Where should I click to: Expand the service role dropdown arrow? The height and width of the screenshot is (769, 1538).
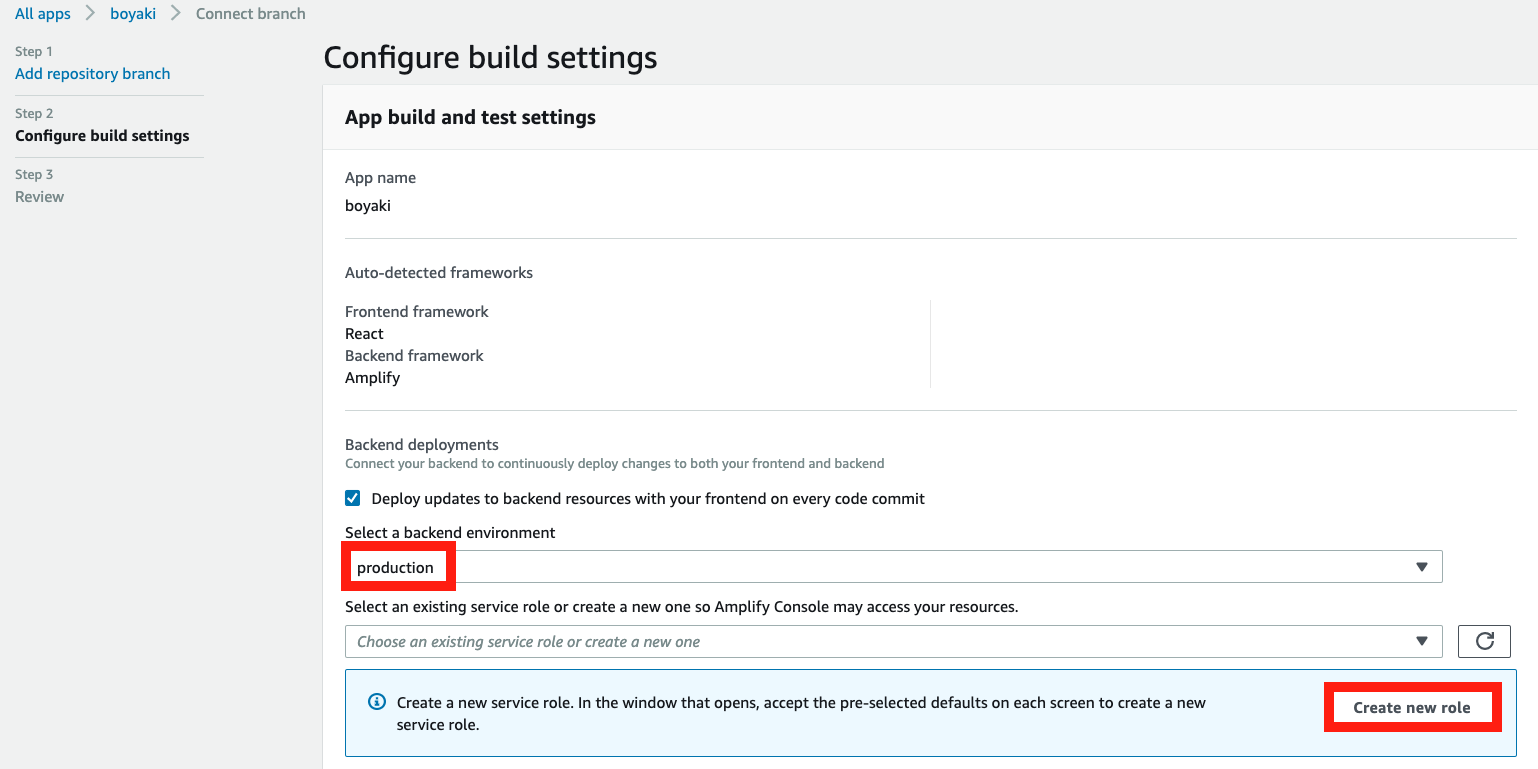[x=1422, y=641]
